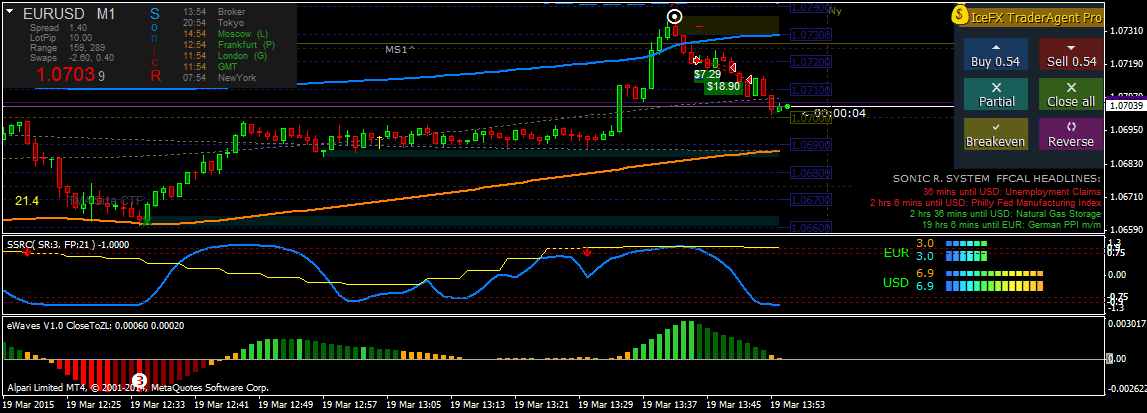Click the Philly Fed Manufacturing Index headline
This screenshot has height=413, width=1147.
coord(985,202)
